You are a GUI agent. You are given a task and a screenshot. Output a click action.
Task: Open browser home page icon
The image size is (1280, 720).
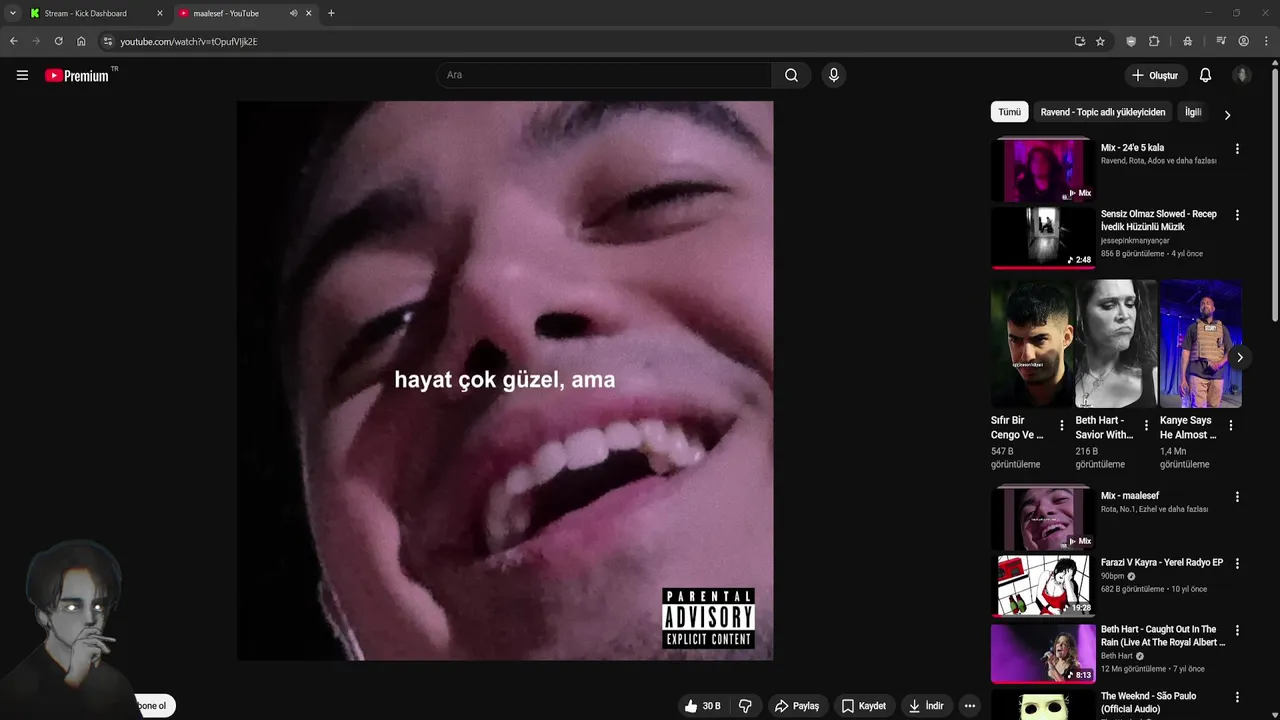point(81,41)
